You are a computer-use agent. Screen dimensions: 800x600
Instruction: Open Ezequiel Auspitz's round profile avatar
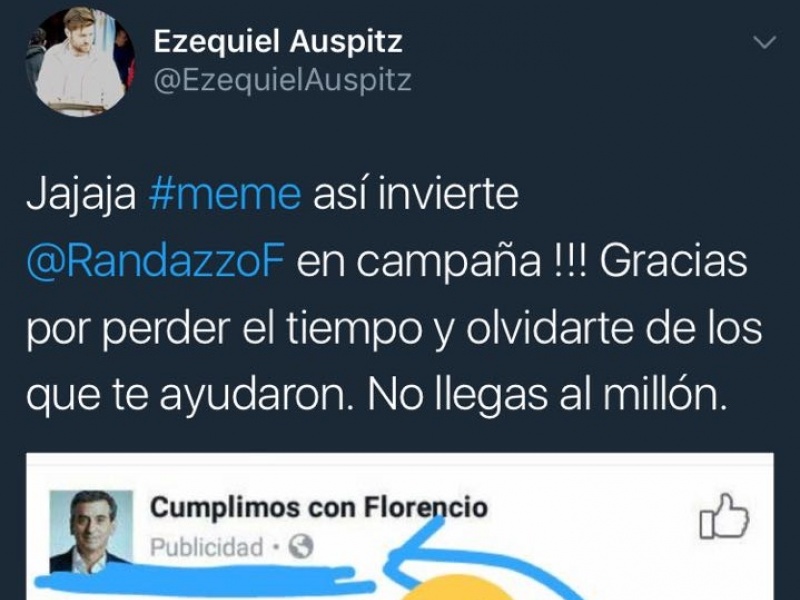tap(80, 62)
